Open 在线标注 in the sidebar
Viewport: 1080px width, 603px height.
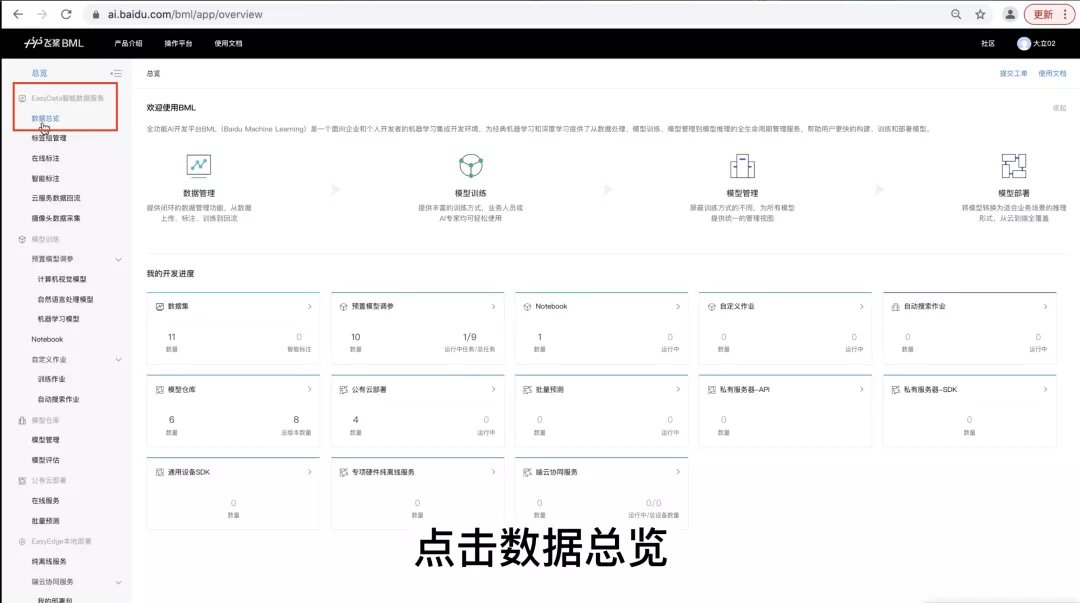(x=45, y=159)
